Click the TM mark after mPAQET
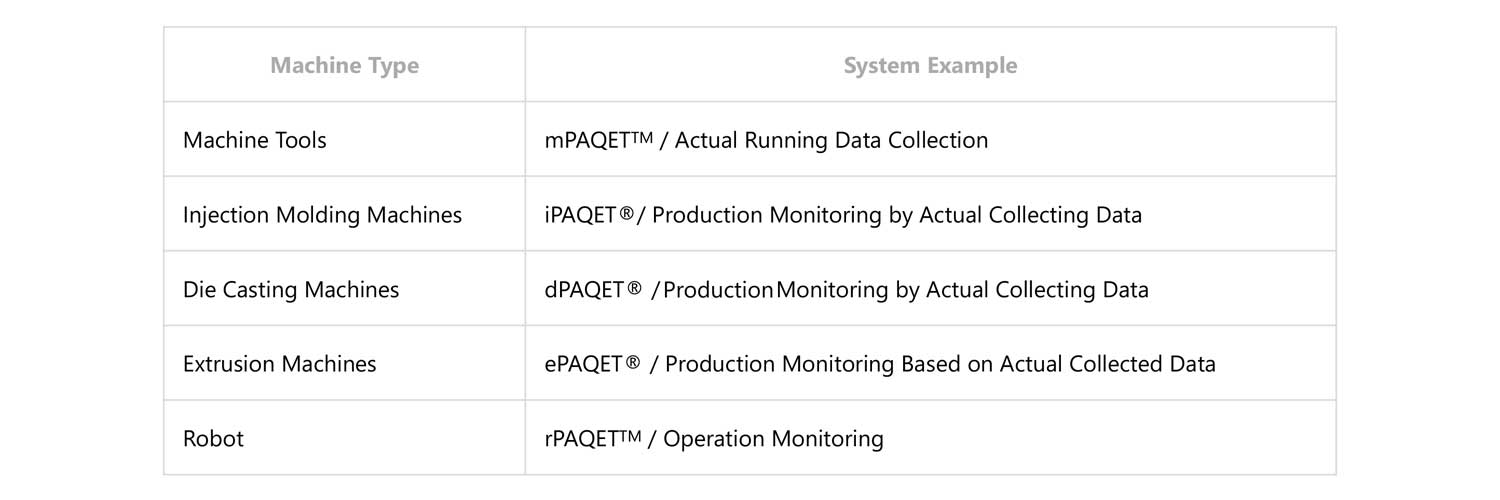 [x=641, y=137]
